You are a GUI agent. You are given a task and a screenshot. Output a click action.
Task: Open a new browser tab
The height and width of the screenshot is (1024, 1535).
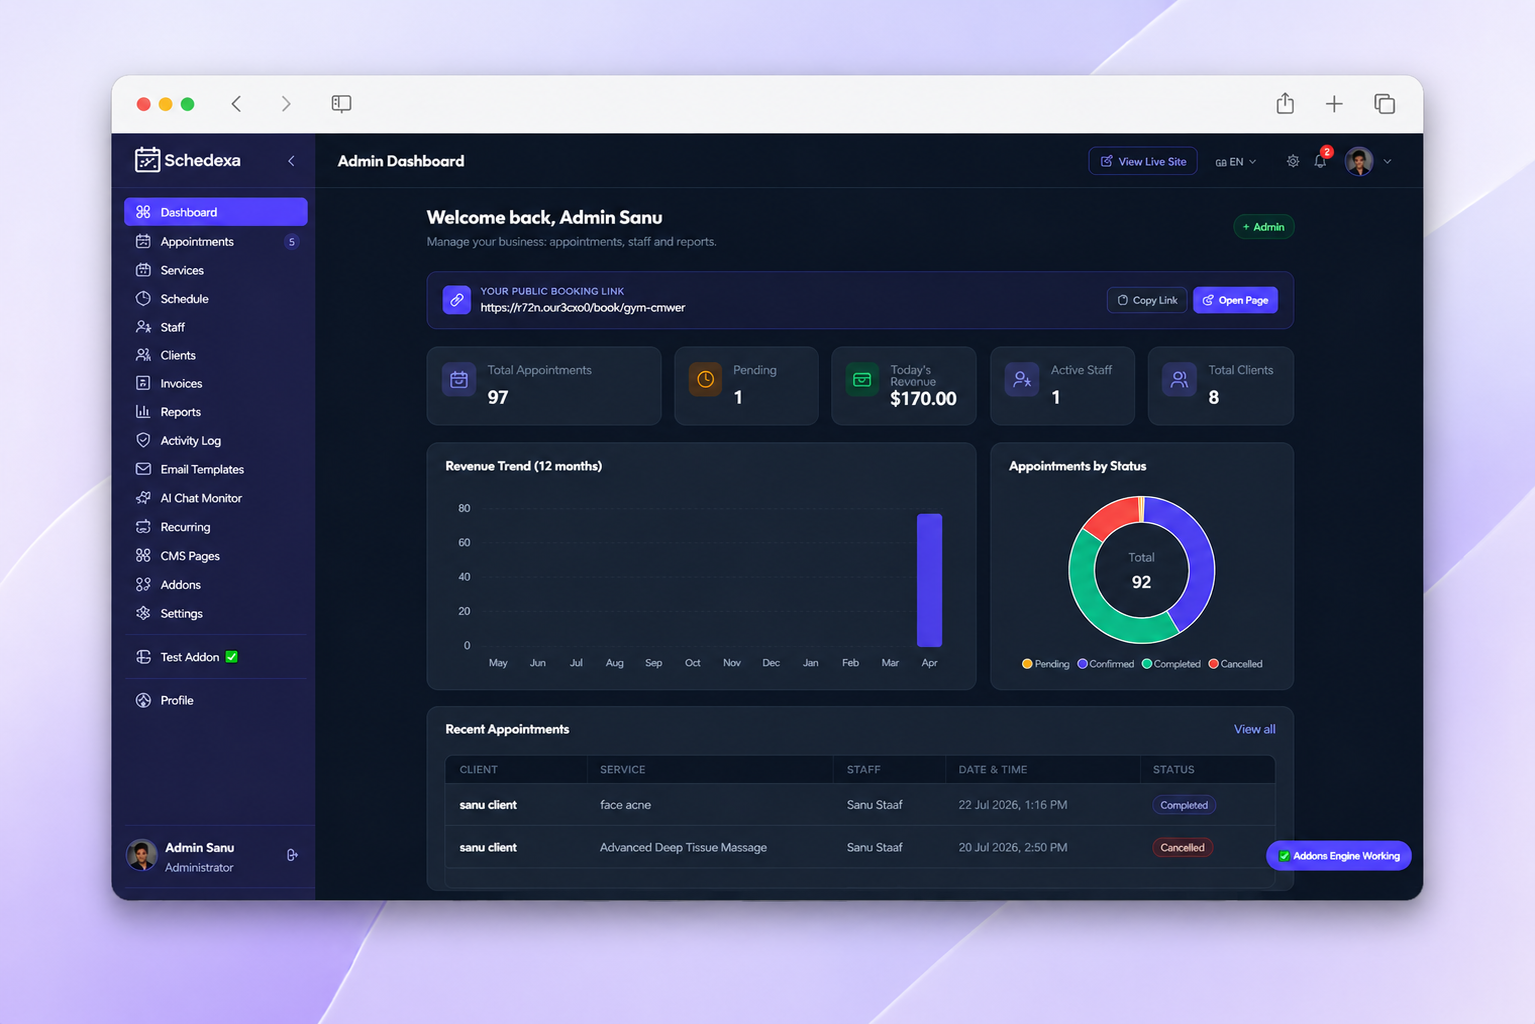(1334, 104)
